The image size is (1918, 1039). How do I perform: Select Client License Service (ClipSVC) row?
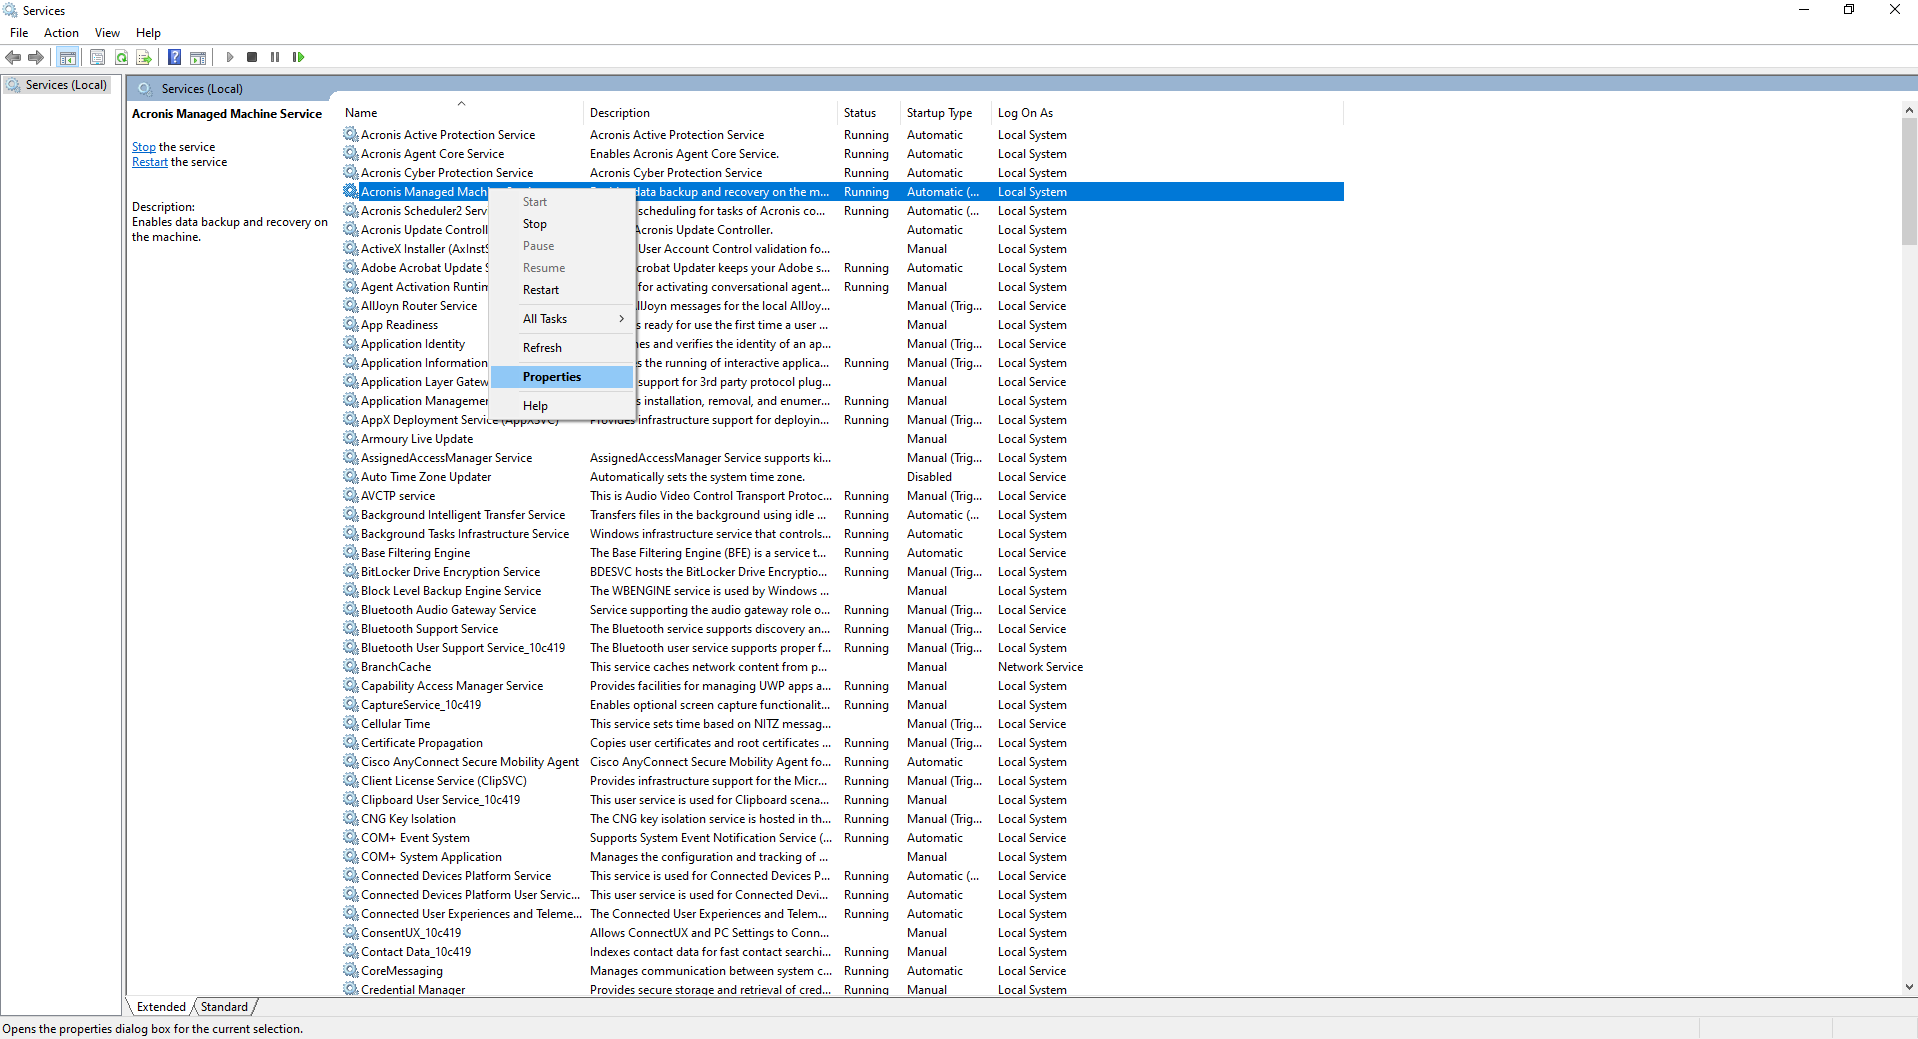coord(842,781)
